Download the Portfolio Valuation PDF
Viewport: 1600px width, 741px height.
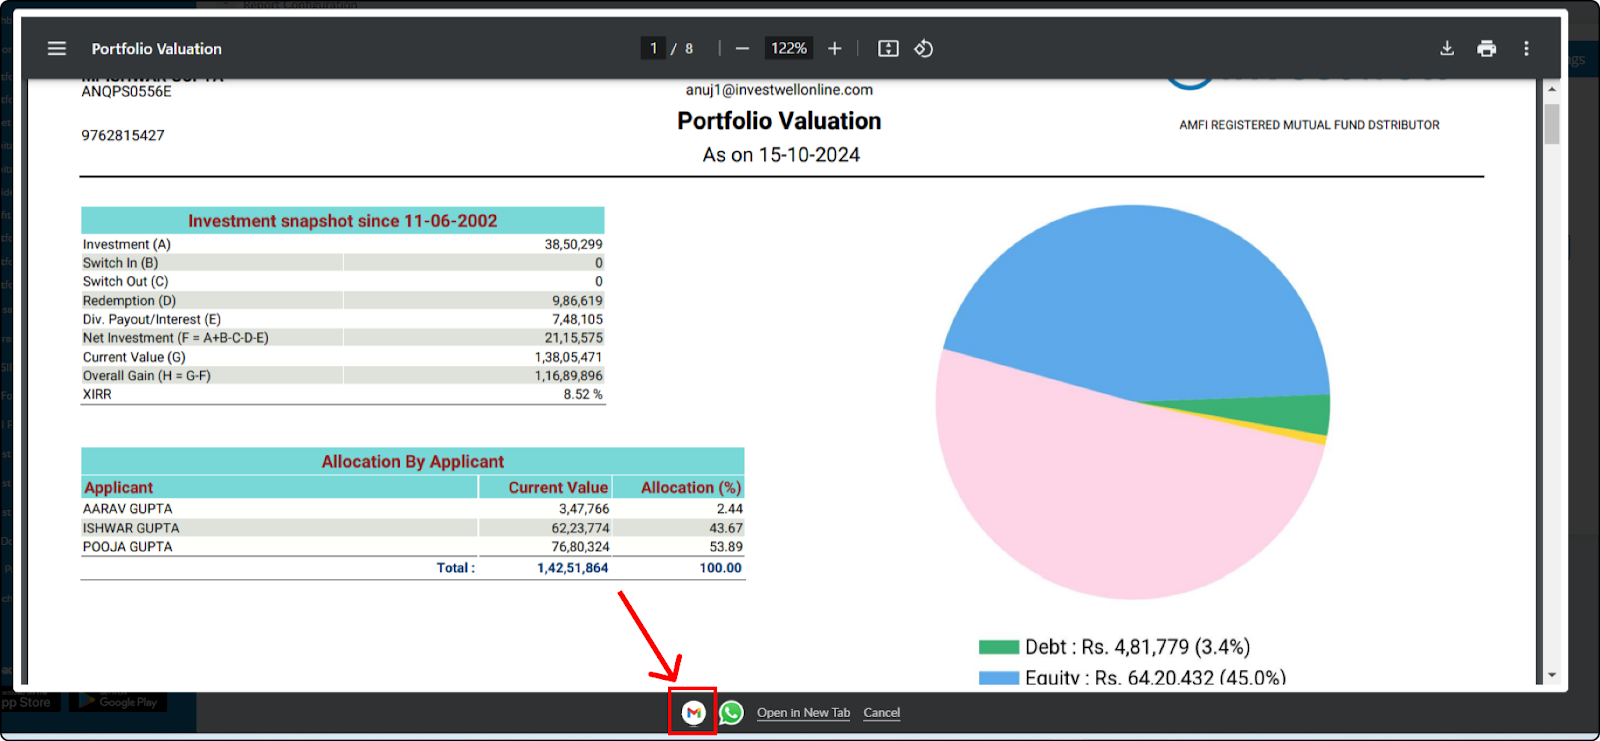pos(1447,48)
